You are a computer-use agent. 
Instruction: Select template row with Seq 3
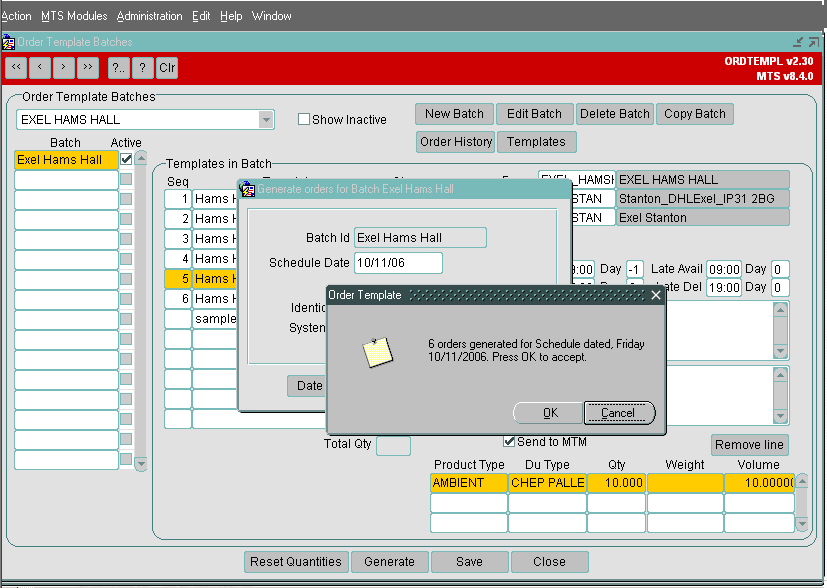[200, 239]
